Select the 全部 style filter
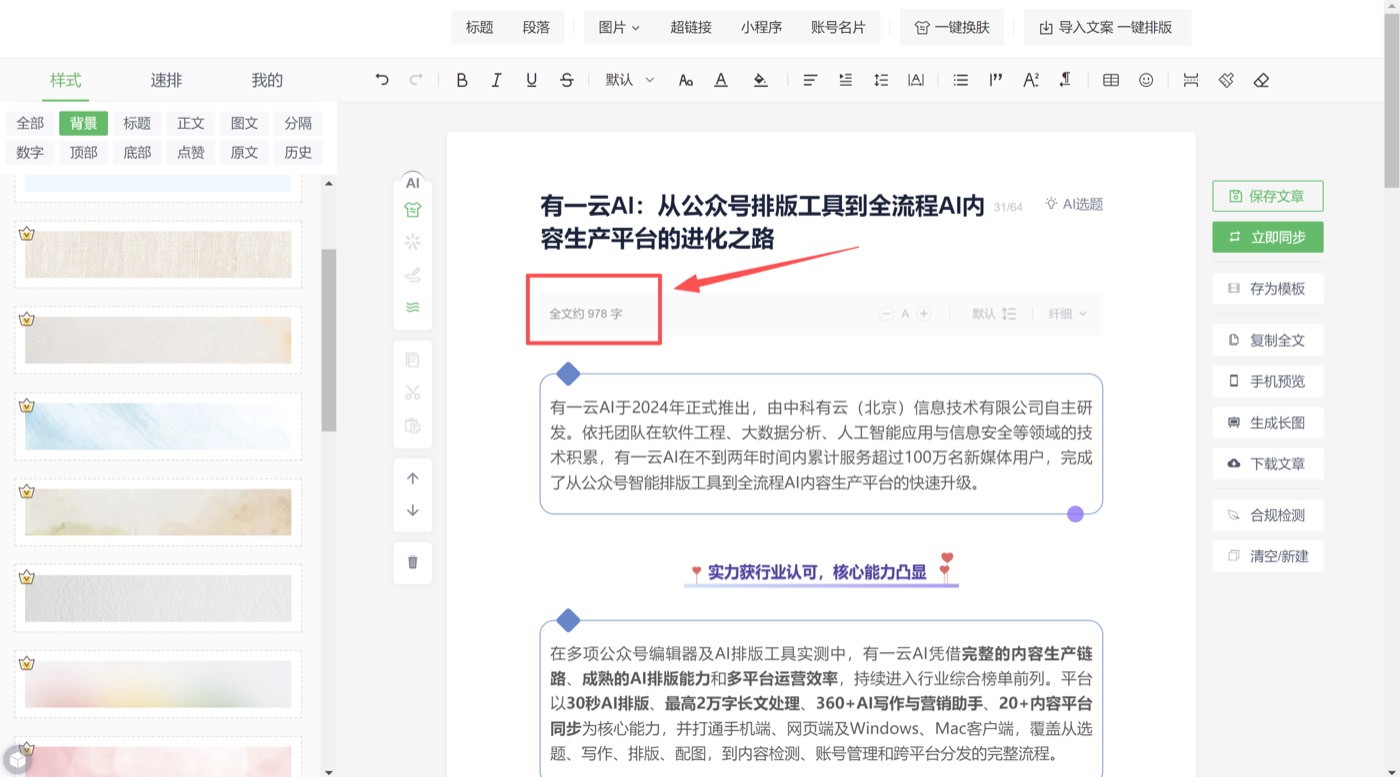Viewport: 1400px width, 777px height. [x=30, y=123]
